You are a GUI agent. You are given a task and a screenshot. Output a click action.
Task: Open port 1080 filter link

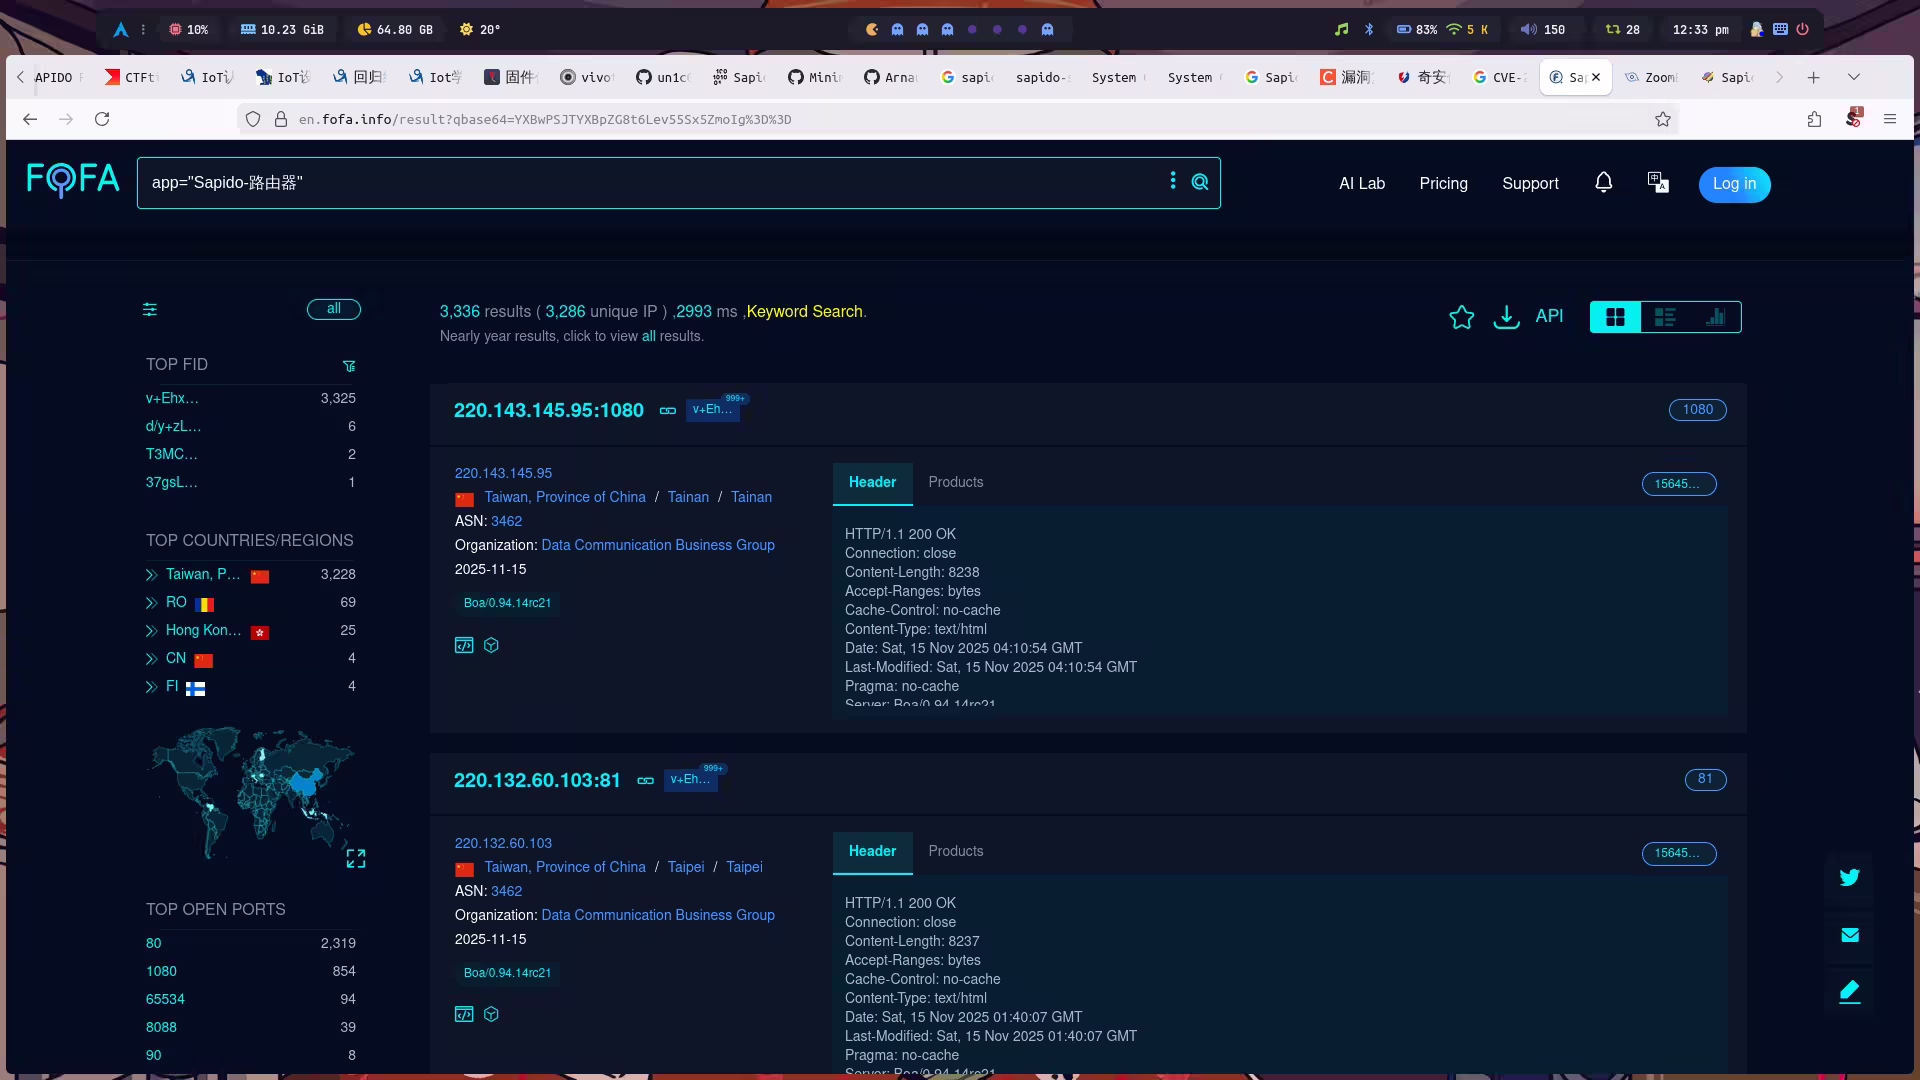(x=161, y=971)
